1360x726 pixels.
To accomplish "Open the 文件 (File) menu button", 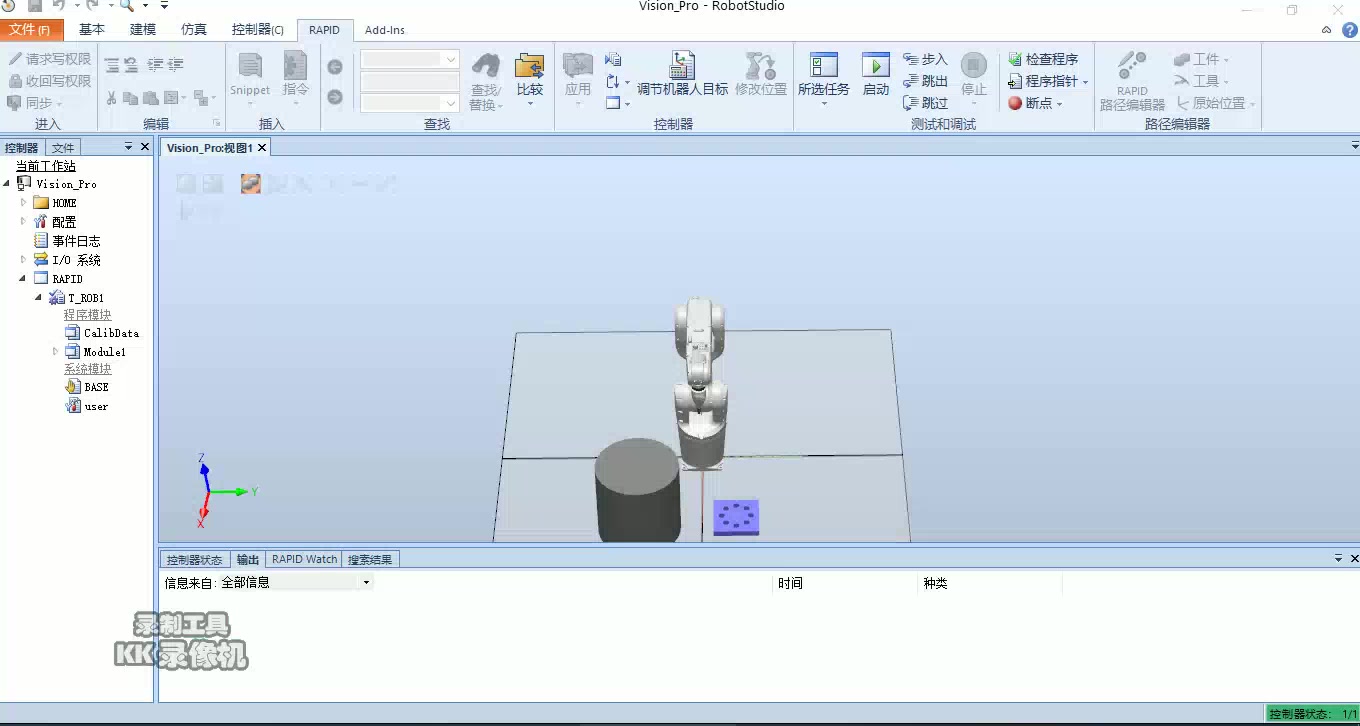I will (32, 30).
